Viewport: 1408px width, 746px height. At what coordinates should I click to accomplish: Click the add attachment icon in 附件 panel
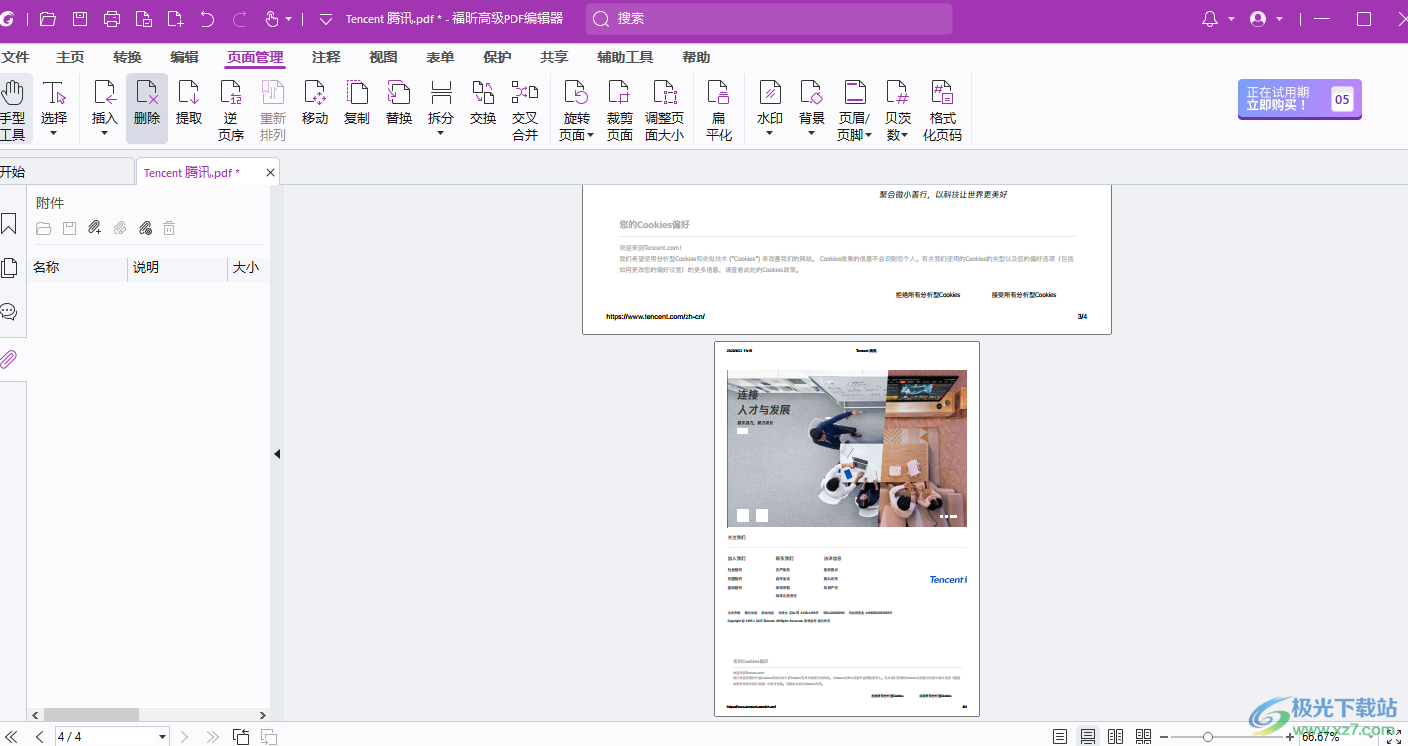pos(94,228)
